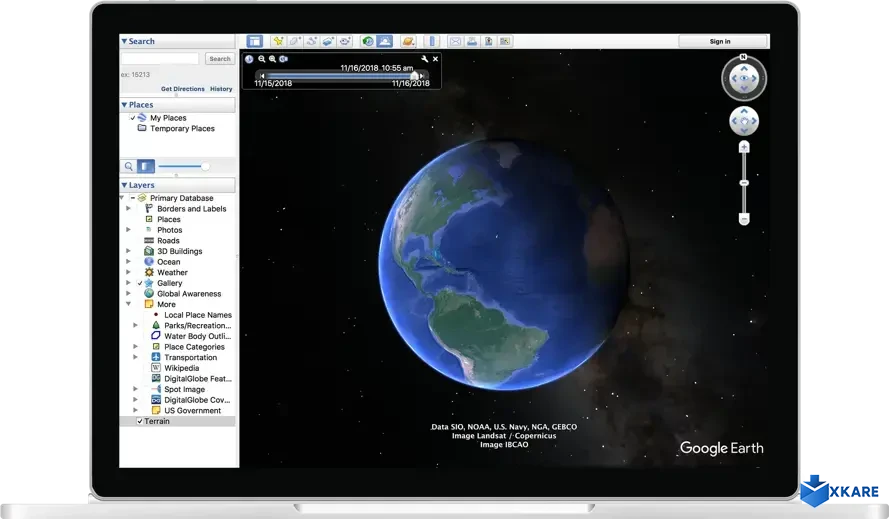Open time slider wrench settings
Image resolution: width=889 pixels, height=519 pixels.
click(425, 59)
